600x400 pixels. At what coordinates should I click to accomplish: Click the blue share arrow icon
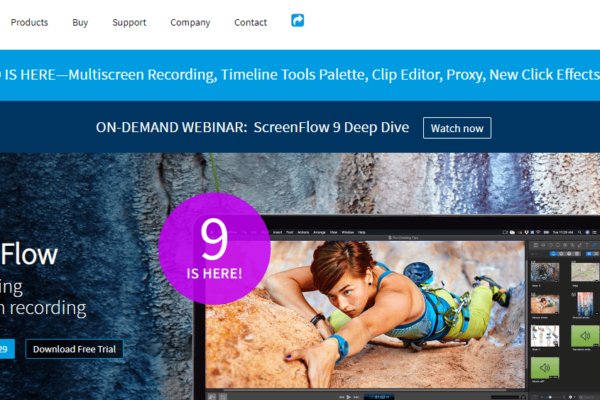click(x=297, y=20)
